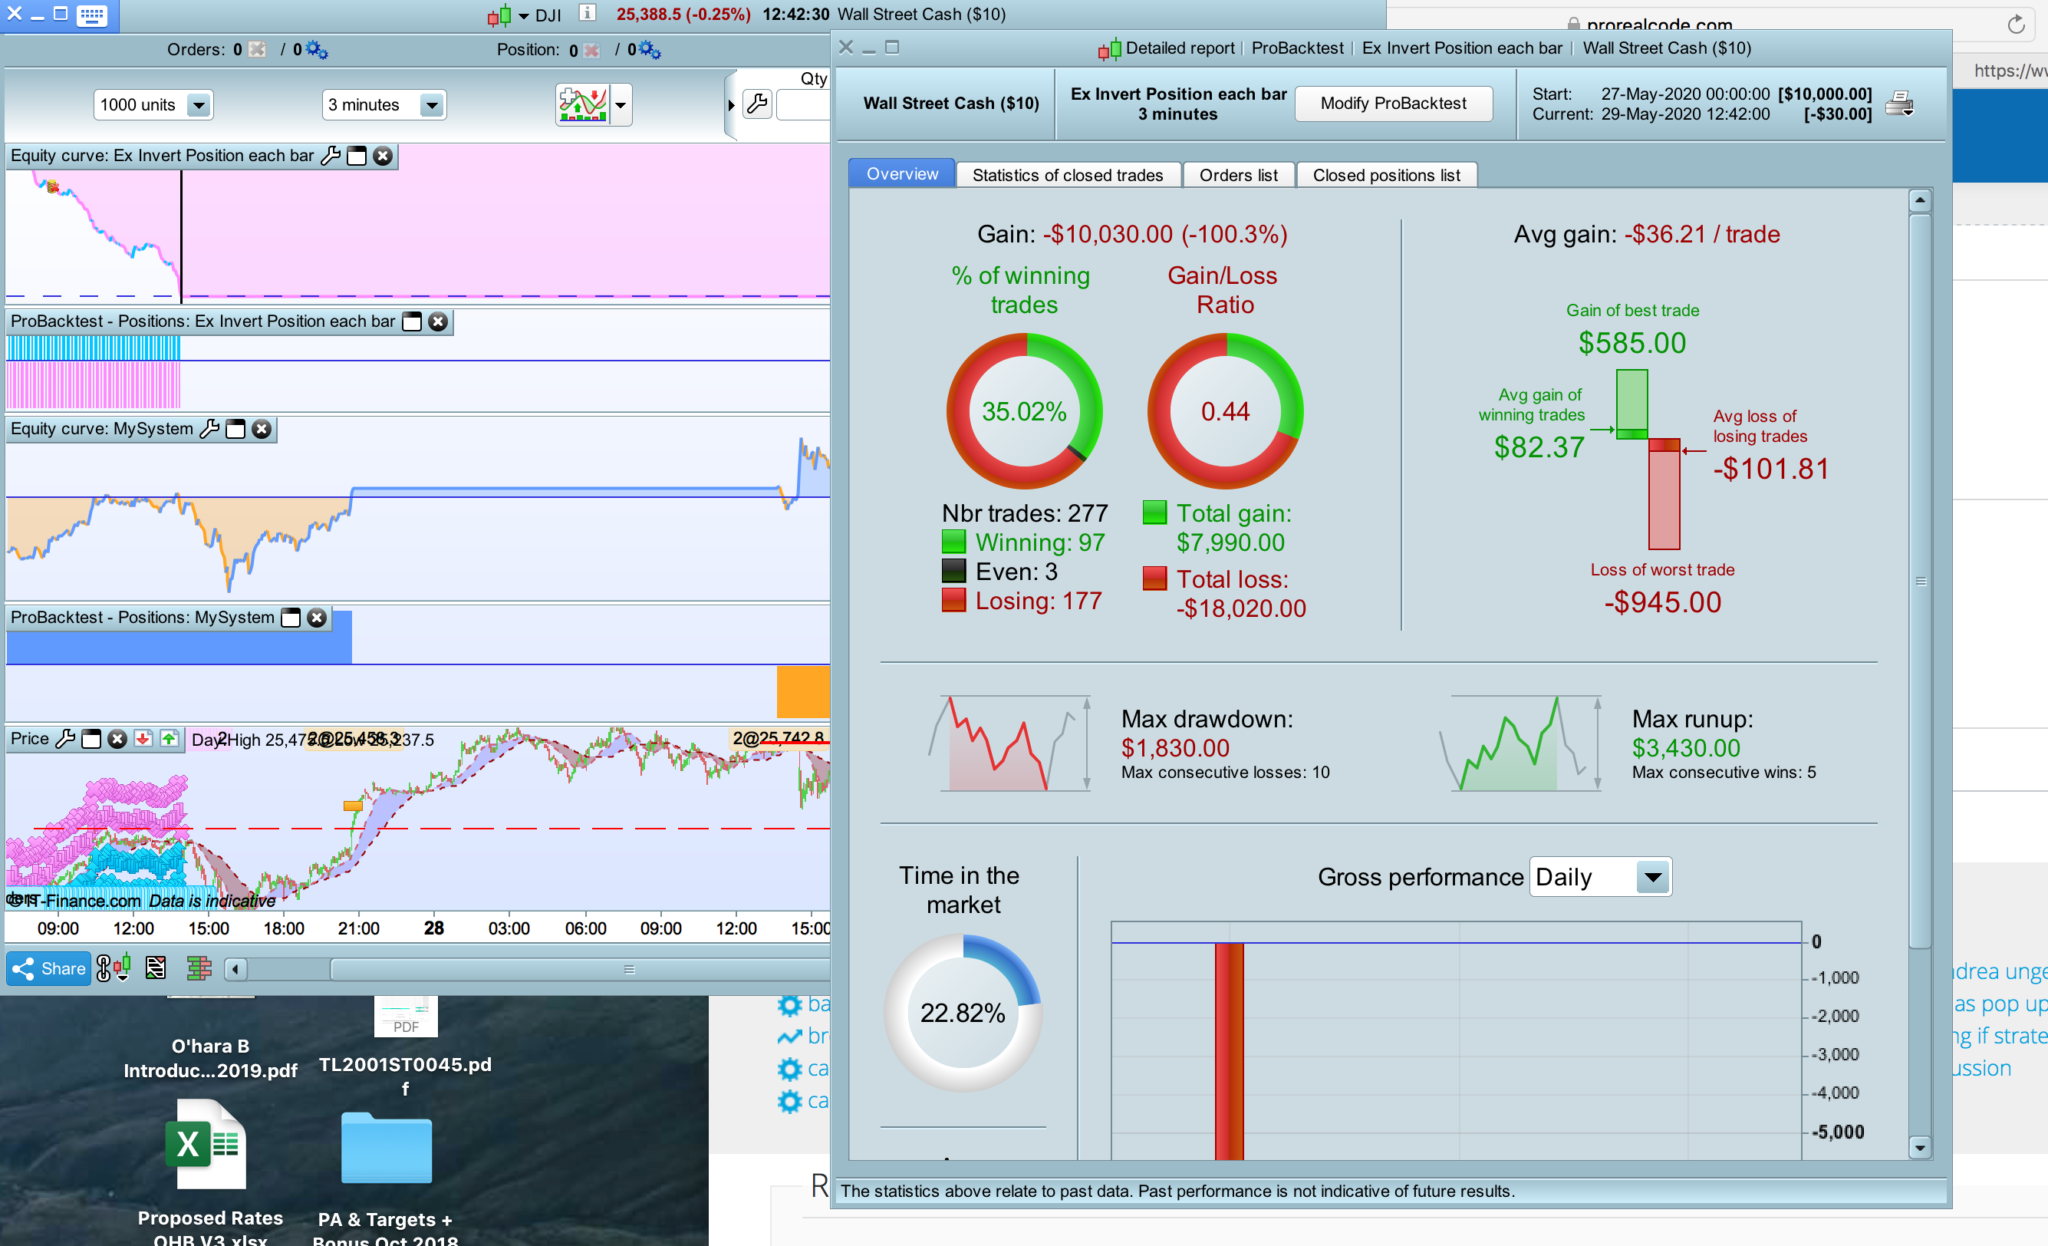Open settings wrench for Equity curve: MySystem
The image size is (2048, 1246).
(209, 429)
